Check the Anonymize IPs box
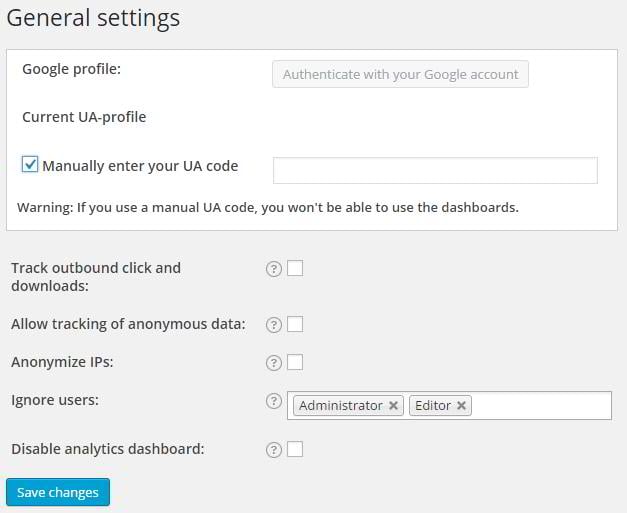The width and height of the screenshot is (627, 513). pos(295,362)
